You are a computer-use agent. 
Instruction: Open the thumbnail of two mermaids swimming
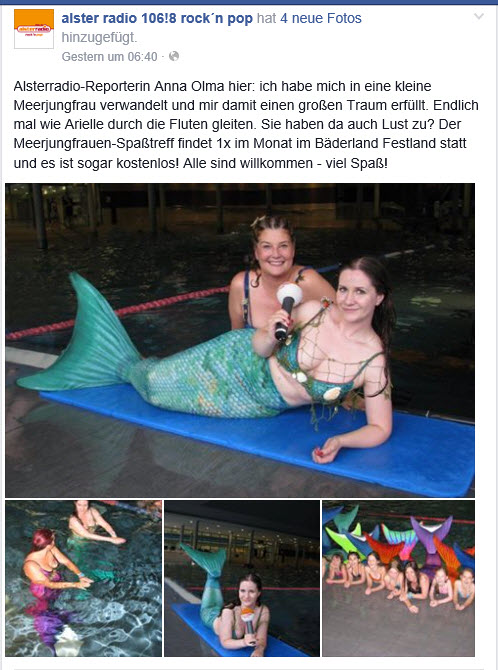pos(84,578)
